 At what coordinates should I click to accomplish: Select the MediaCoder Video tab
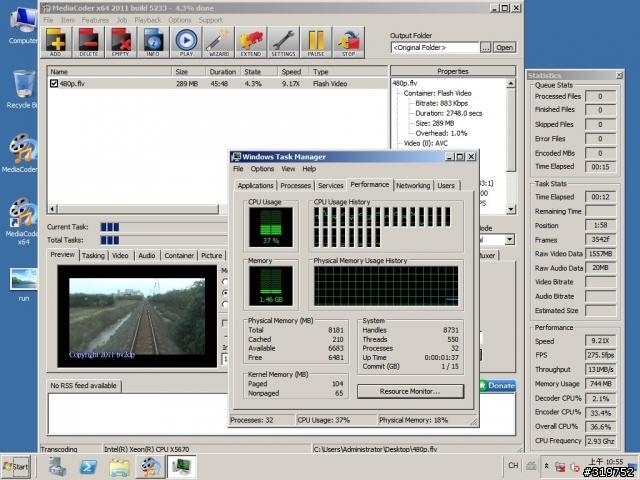(120, 256)
